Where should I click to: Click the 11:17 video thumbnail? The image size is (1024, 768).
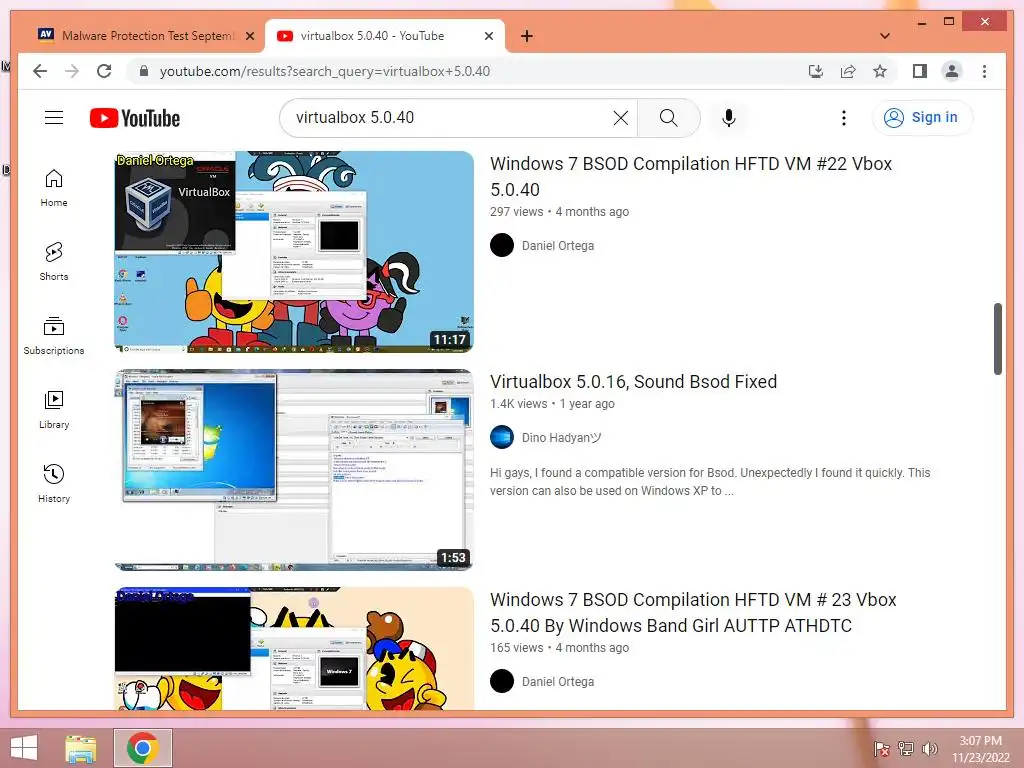coord(294,252)
